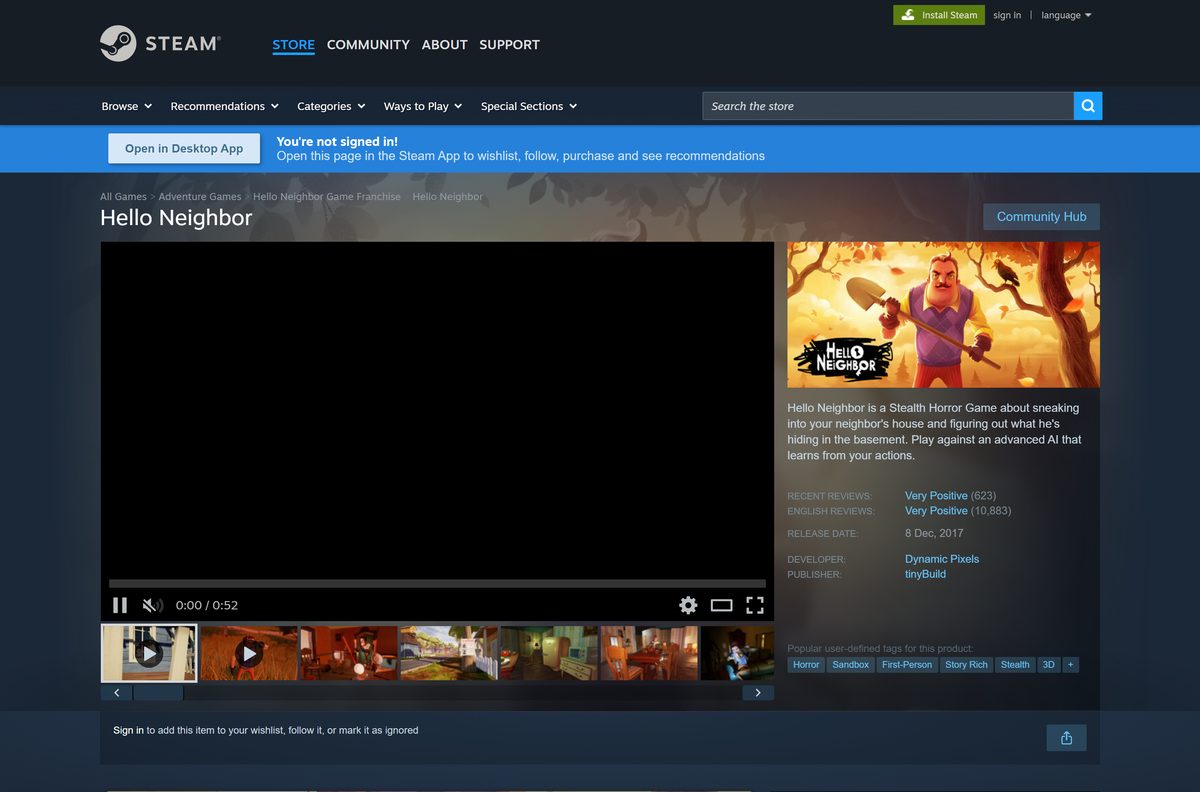Select the sixth screenshot thumbnail
Screen dimensions: 1200x792
tap(649, 654)
